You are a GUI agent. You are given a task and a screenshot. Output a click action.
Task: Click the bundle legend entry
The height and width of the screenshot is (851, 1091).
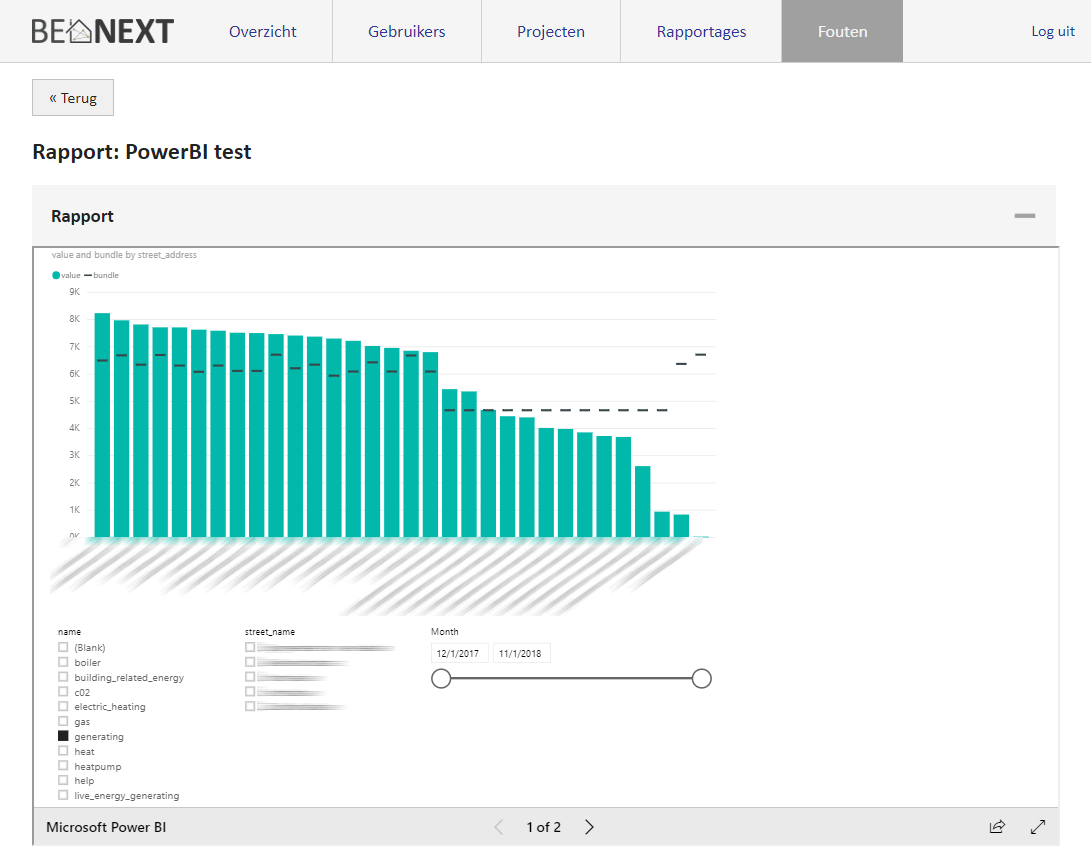point(102,276)
